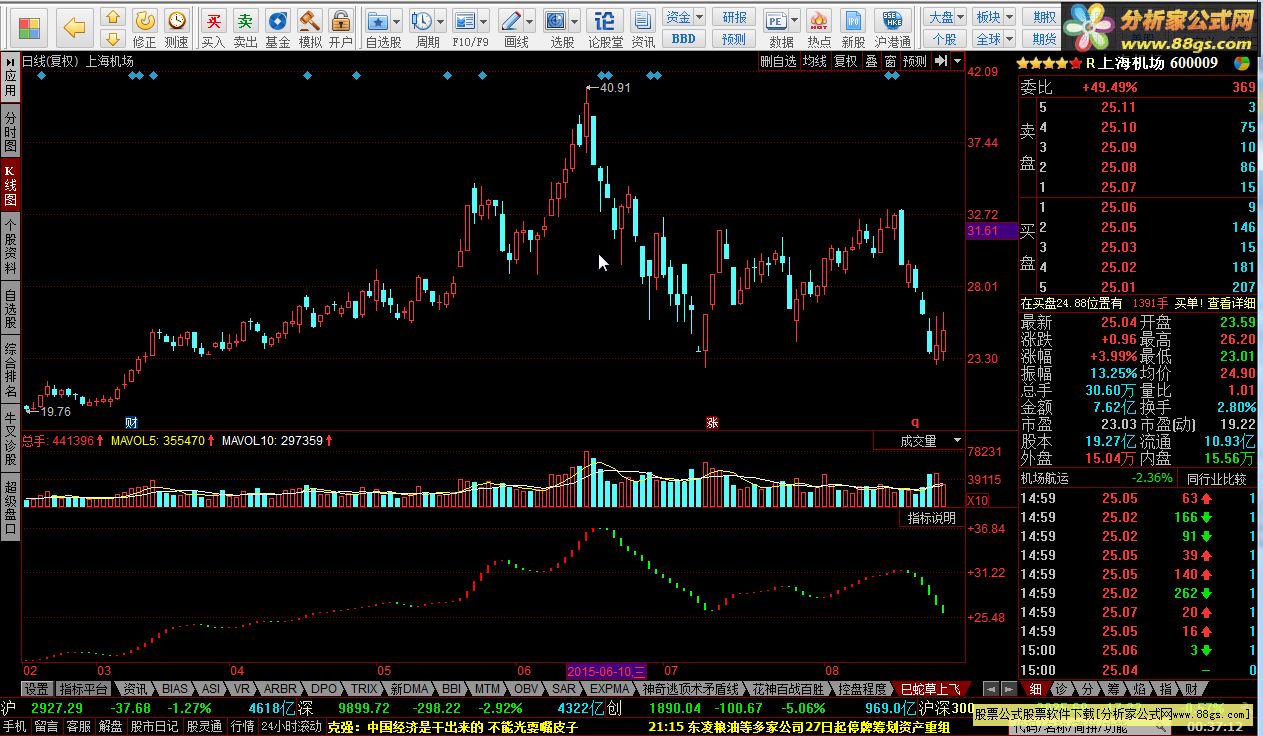1263x736 pixels.
Task: Open the 数据 PE data icon
Action: pyautogui.click(x=777, y=20)
